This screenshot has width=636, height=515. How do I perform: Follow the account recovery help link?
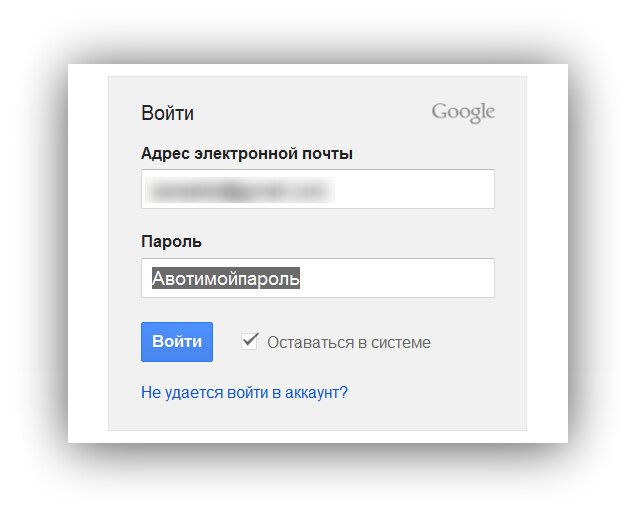tap(244, 392)
